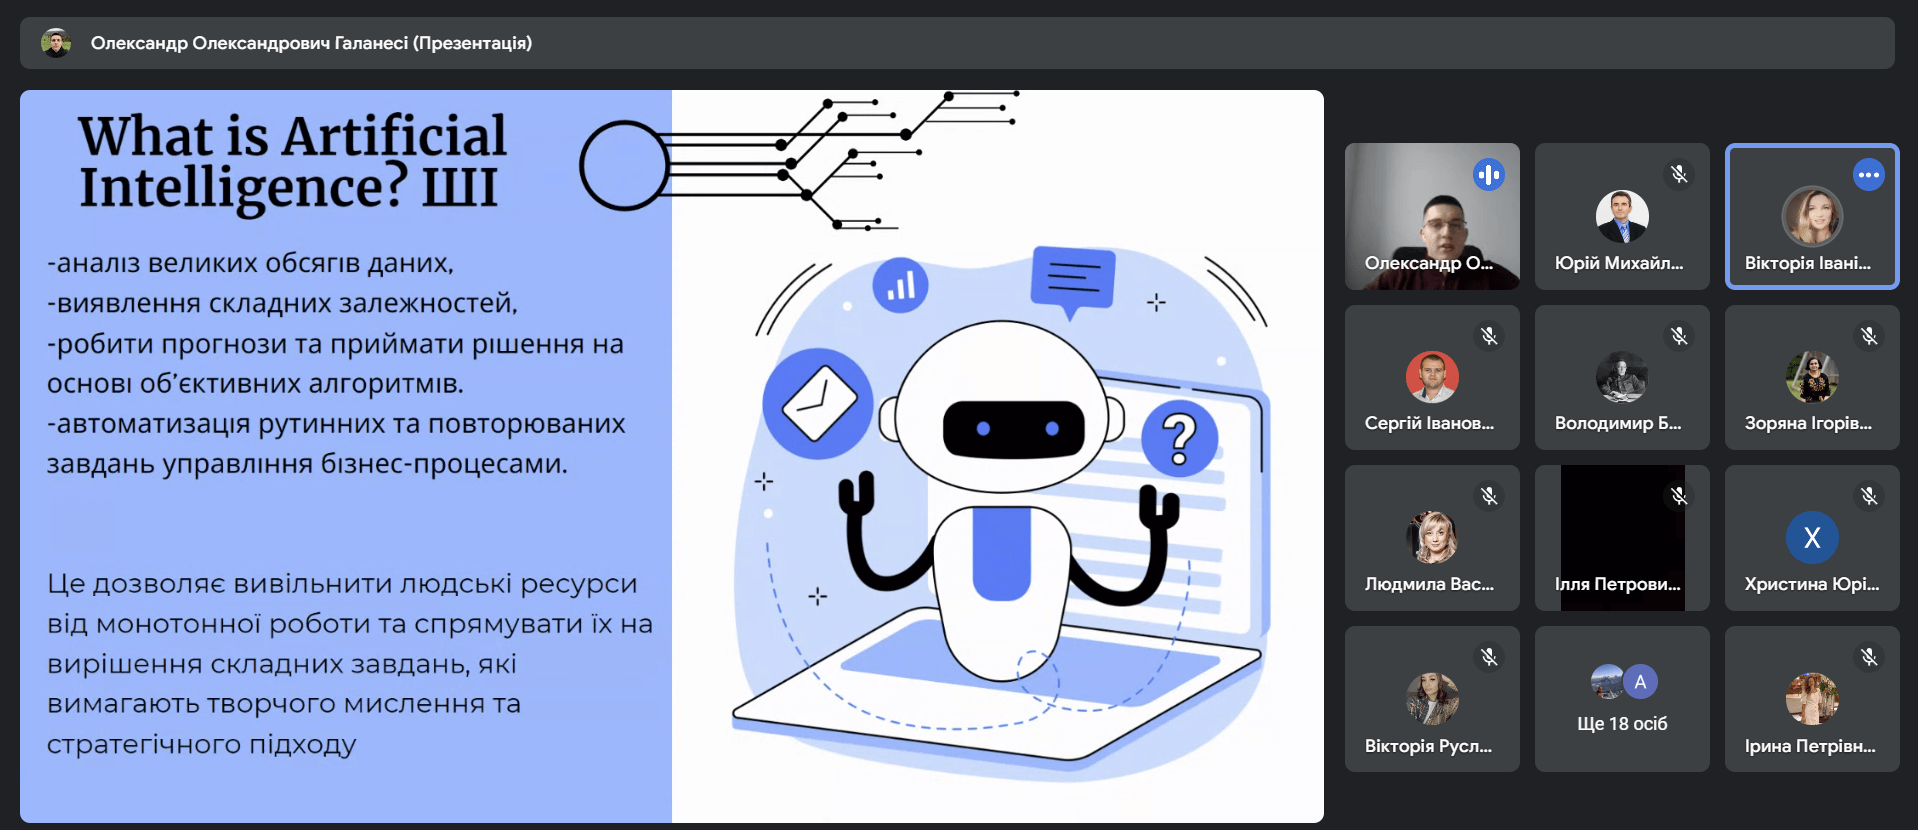The image size is (1918, 830).
Task: Select Вікторія Івані... profile avatar
Action: 1811,216
